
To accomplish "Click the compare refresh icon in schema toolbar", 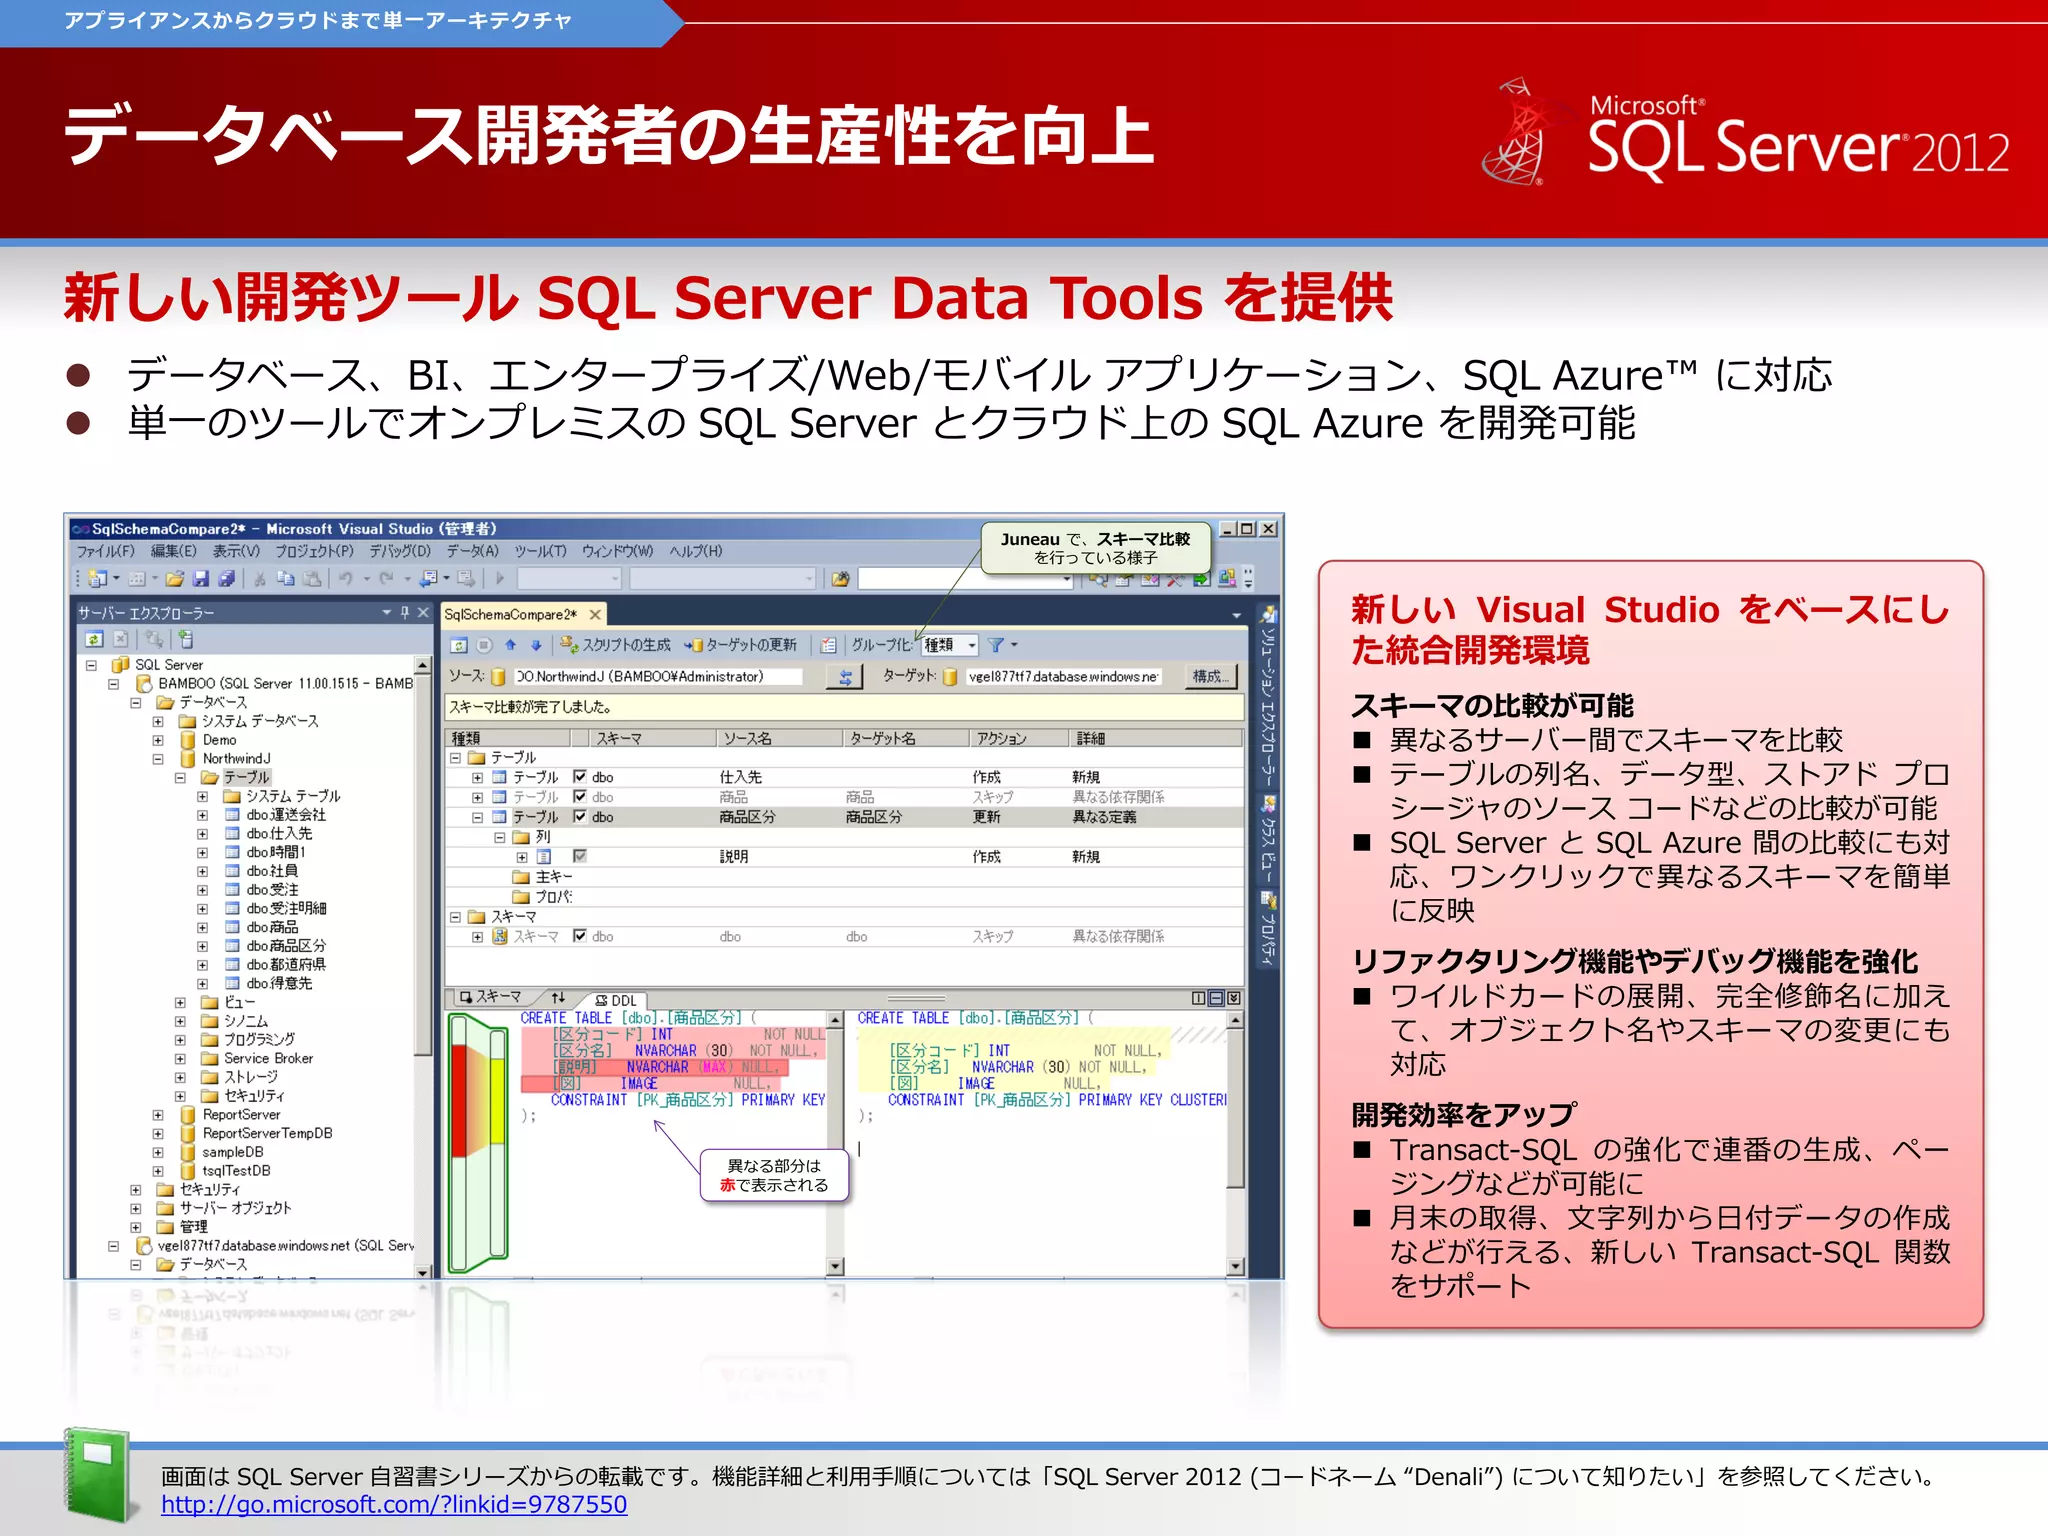I will point(459,645).
